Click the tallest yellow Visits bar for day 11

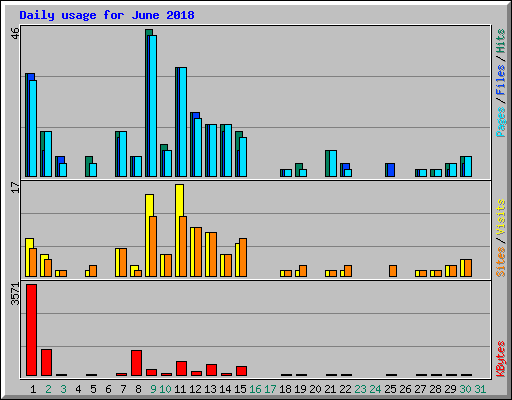179,230
